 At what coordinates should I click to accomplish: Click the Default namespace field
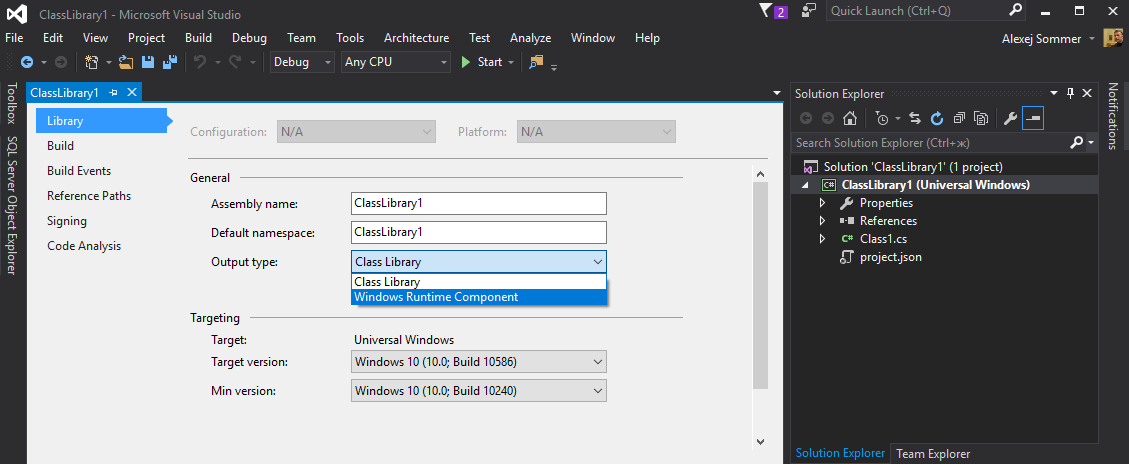pyautogui.click(x=479, y=233)
